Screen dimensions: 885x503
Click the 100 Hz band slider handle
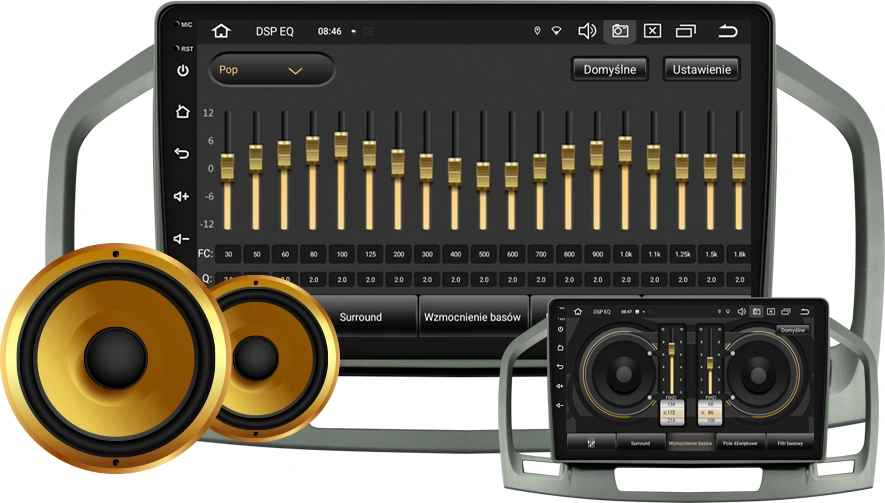(x=341, y=145)
